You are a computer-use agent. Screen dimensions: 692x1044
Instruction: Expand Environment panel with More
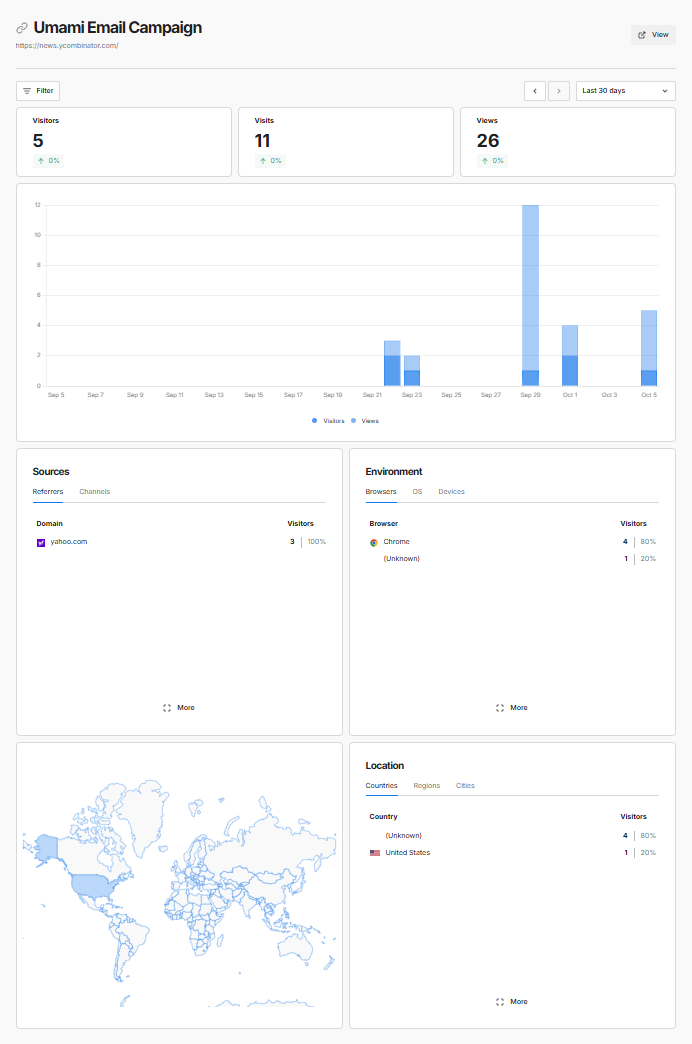(x=512, y=708)
